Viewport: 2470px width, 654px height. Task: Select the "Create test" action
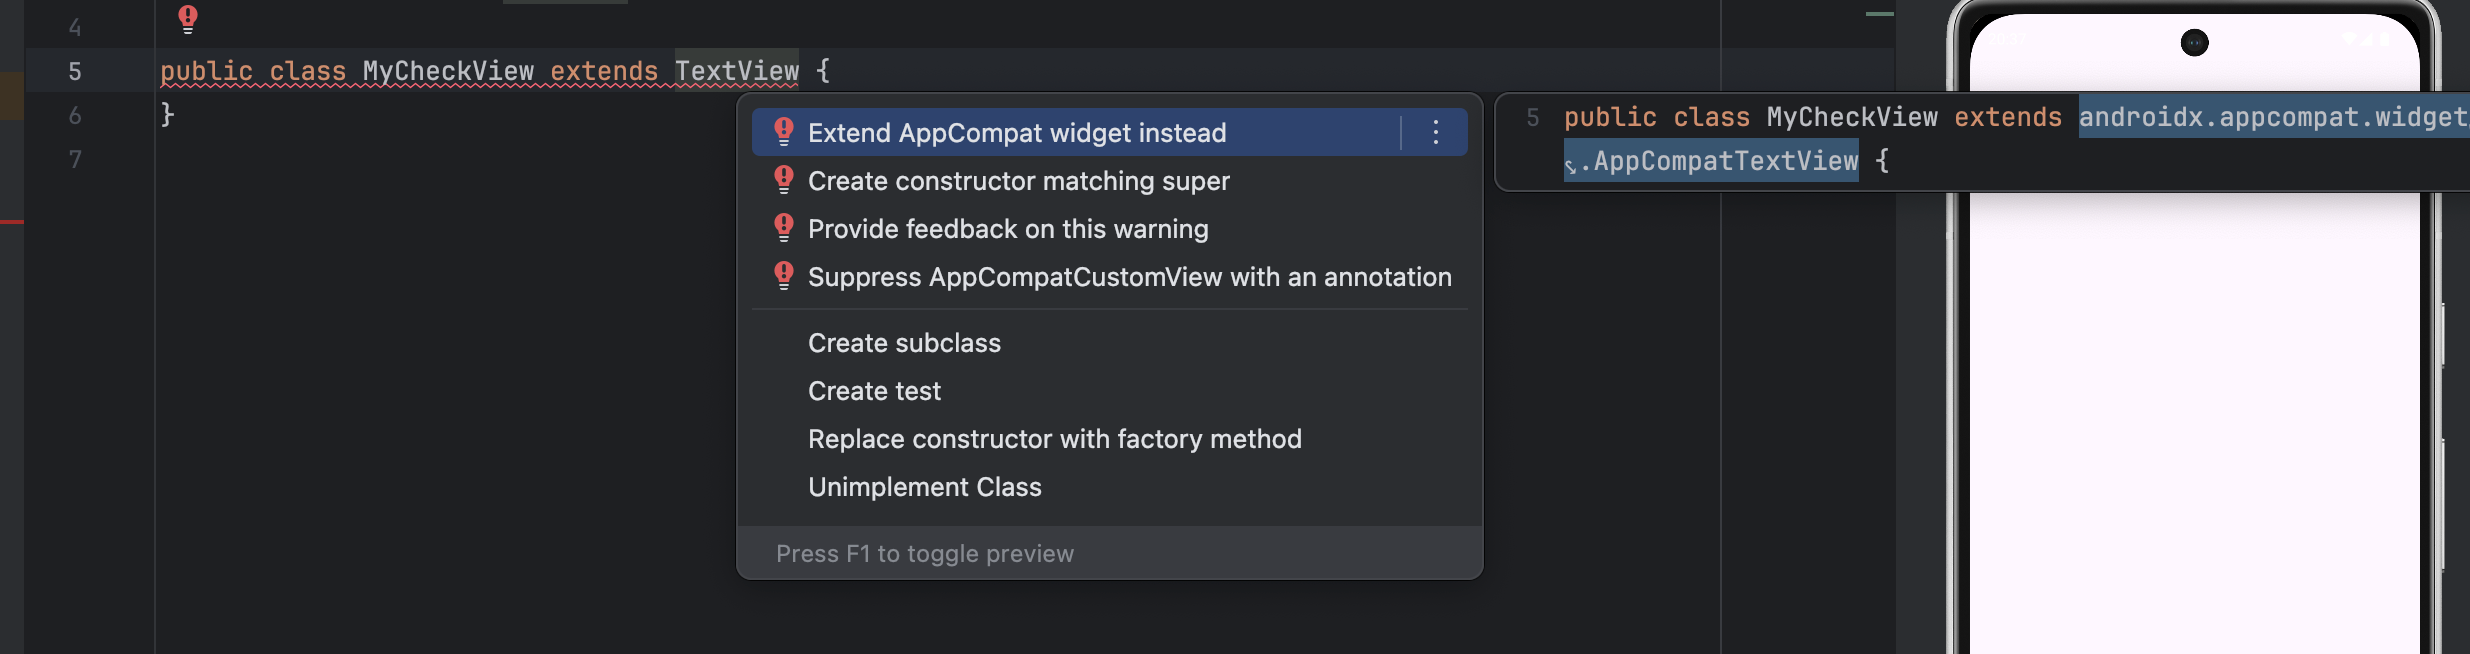point(874,391)
